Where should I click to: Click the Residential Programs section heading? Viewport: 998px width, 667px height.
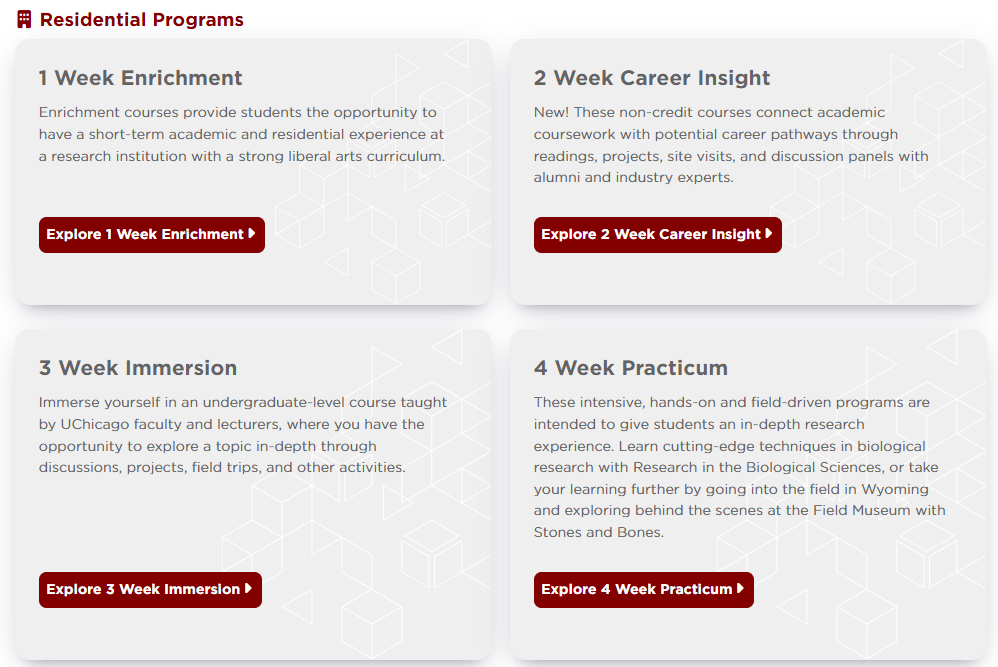point(141,20)
